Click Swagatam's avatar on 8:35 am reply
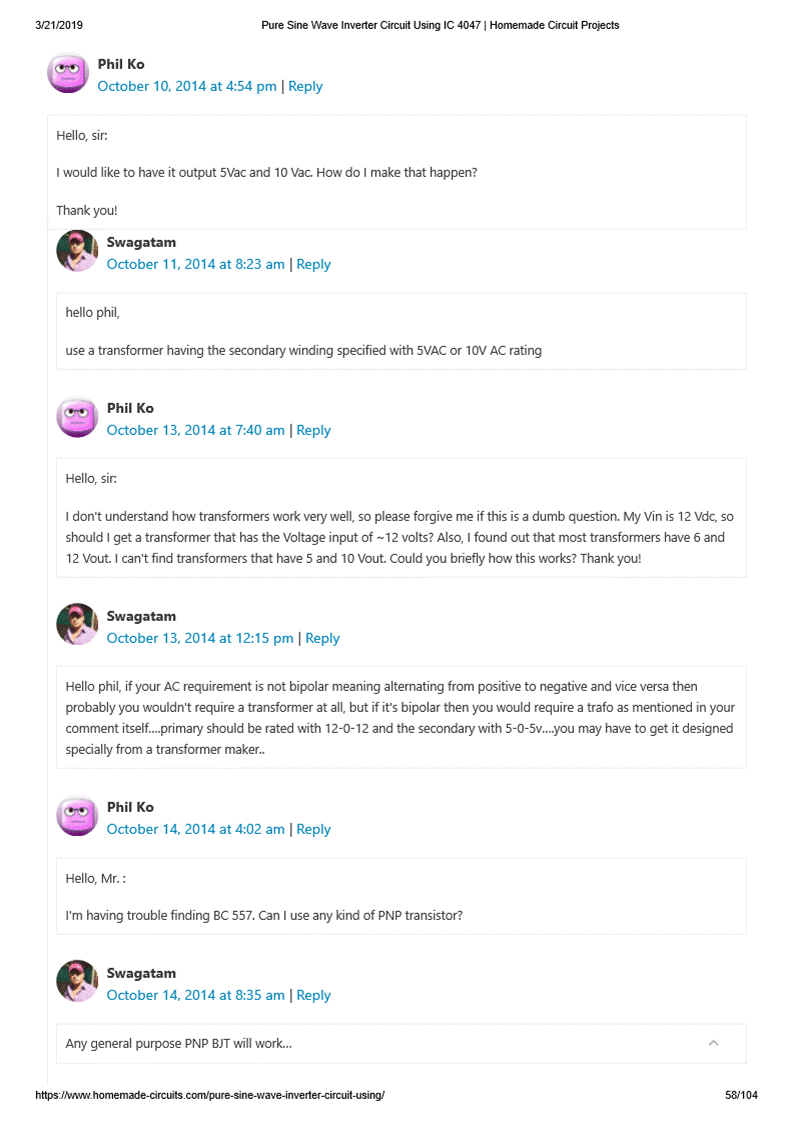Image resolution: width=793 pixels, height=1122 pixels. pyautogui.click(x=77, y=982)
